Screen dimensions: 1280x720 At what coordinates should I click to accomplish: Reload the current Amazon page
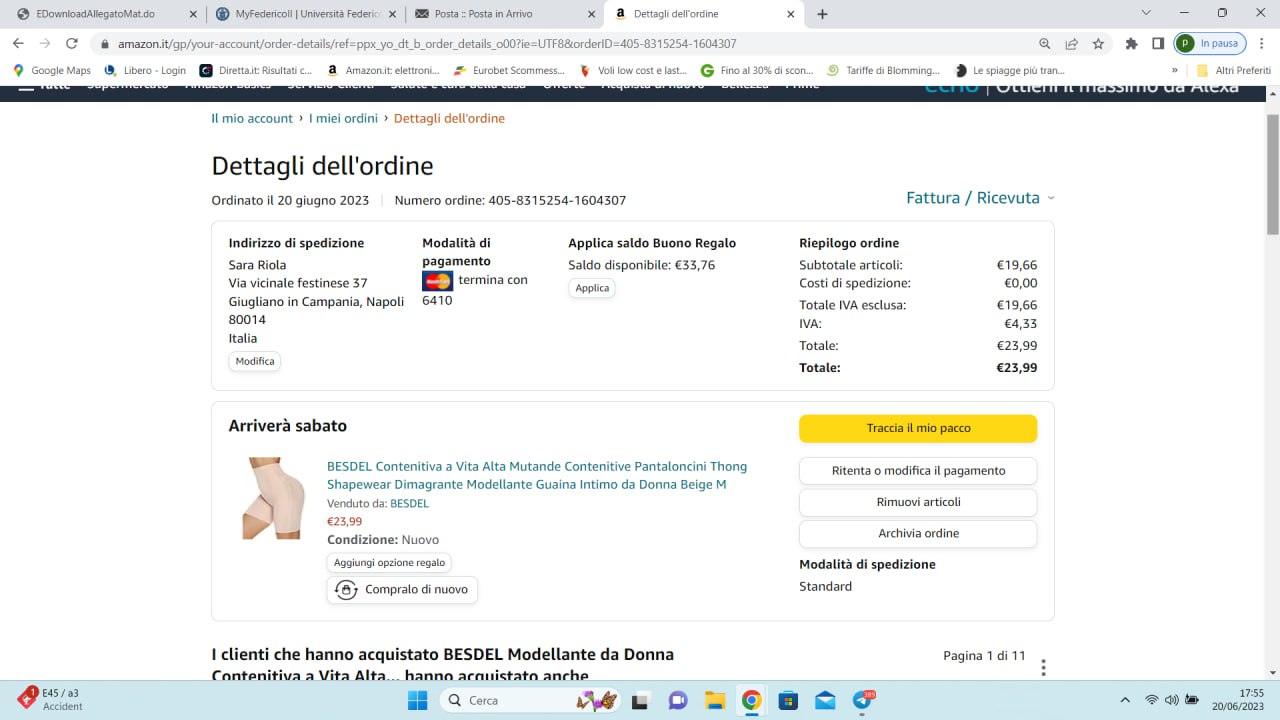click(x=72, y=44)
